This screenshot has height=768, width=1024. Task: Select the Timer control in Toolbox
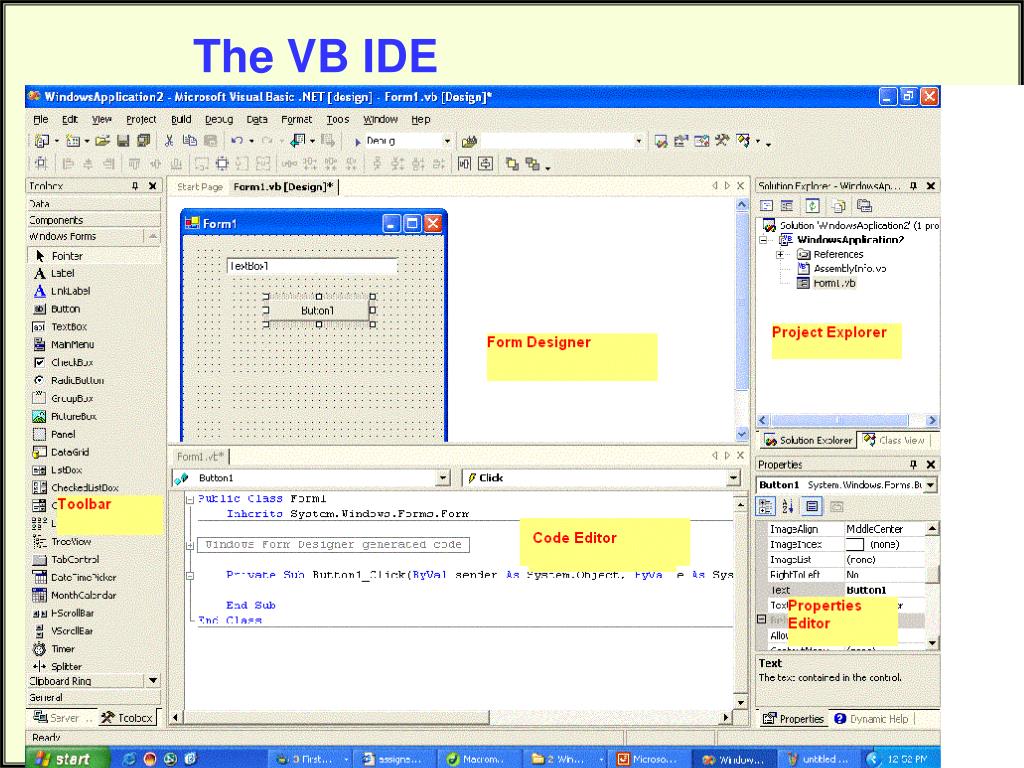click(54, 649)
